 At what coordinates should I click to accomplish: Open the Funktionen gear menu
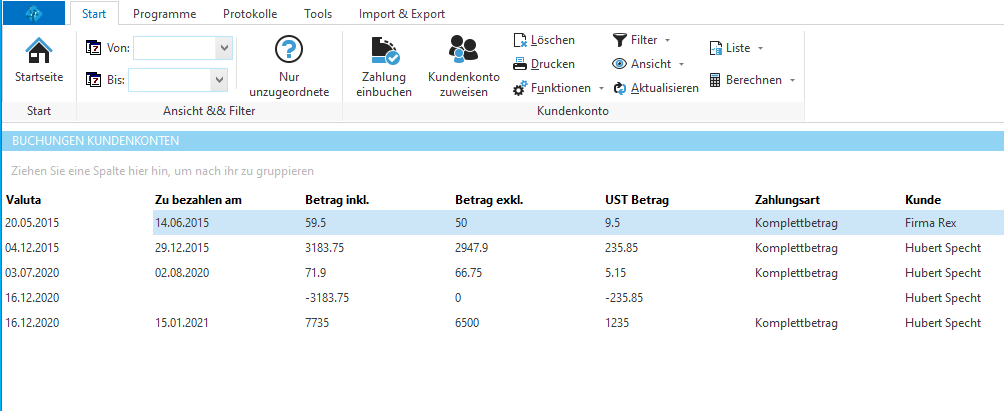point(520,88)
